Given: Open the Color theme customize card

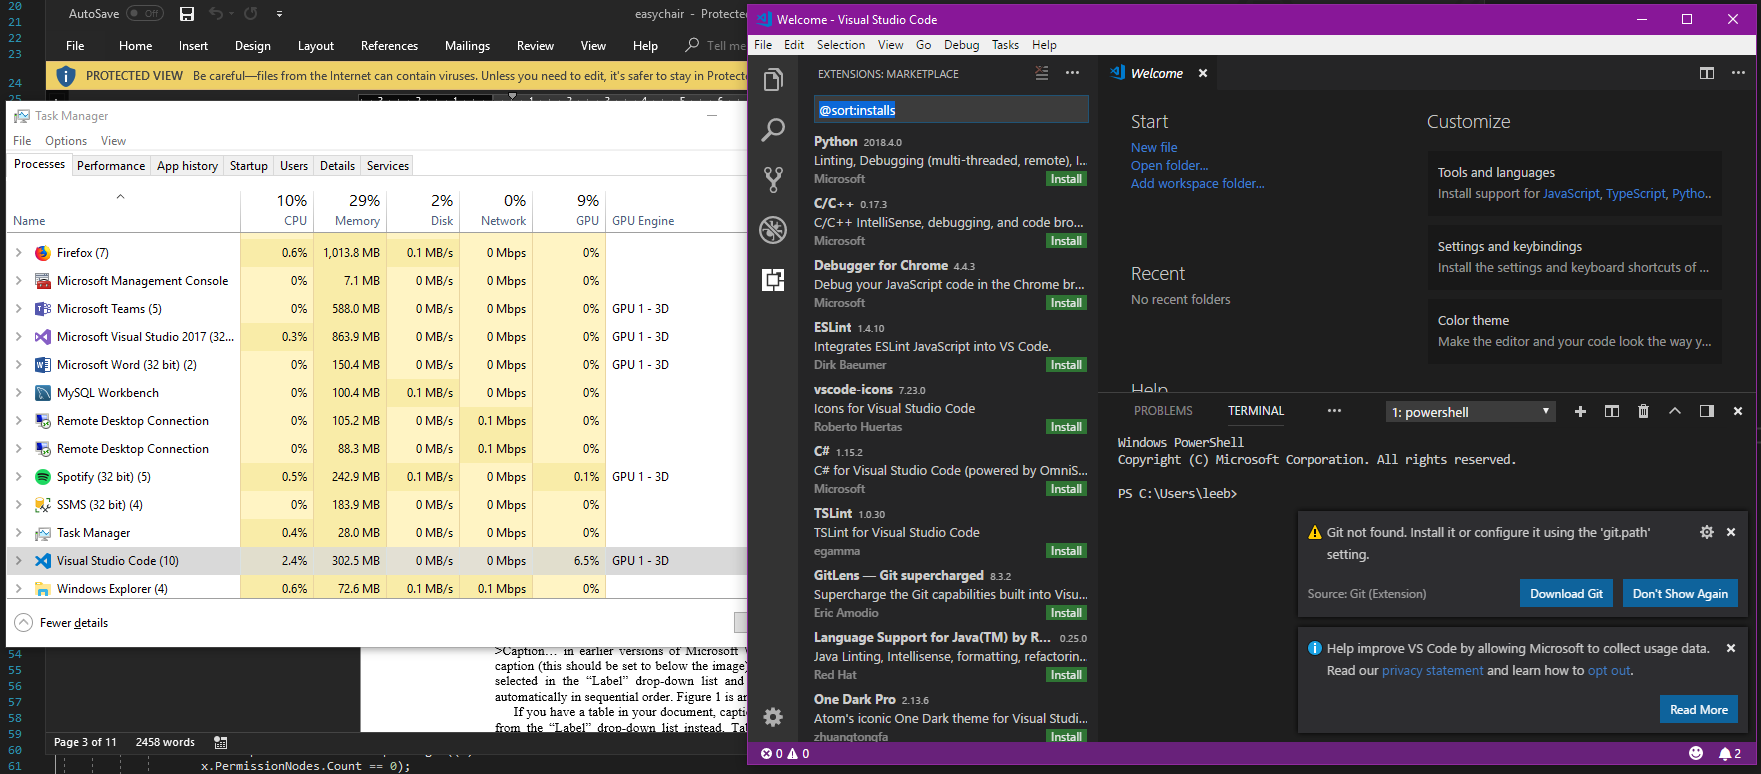Looking at the screenshot, I should coord(1575,331).
